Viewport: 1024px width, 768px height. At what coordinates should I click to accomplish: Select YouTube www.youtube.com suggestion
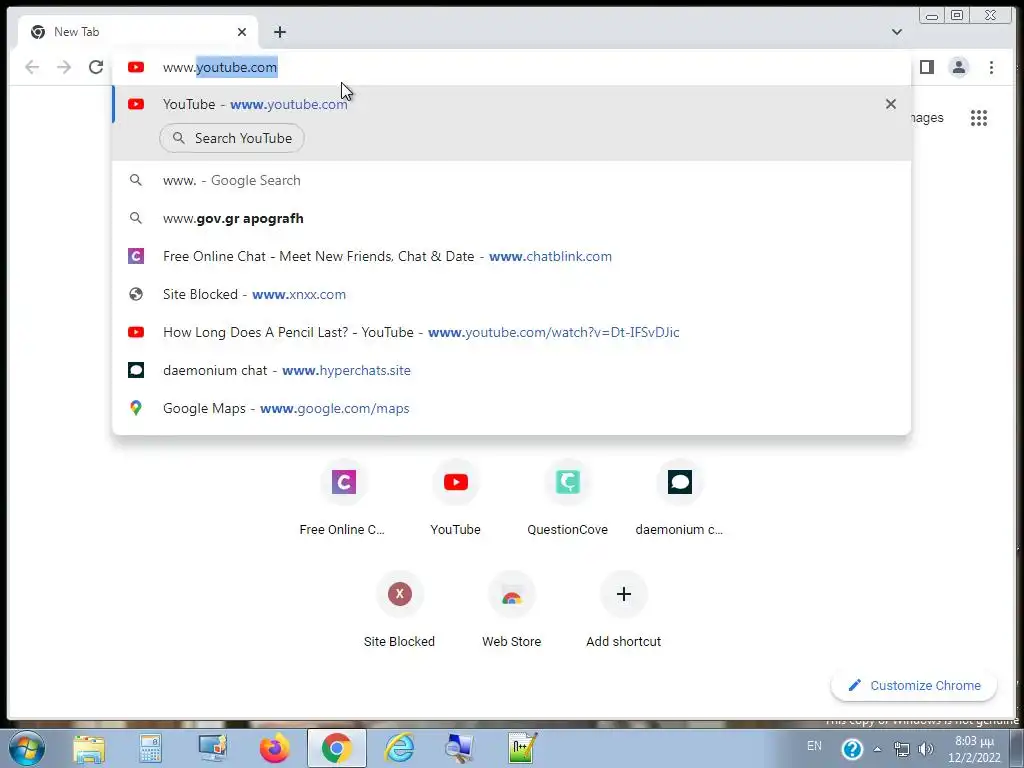coord(511,104)
